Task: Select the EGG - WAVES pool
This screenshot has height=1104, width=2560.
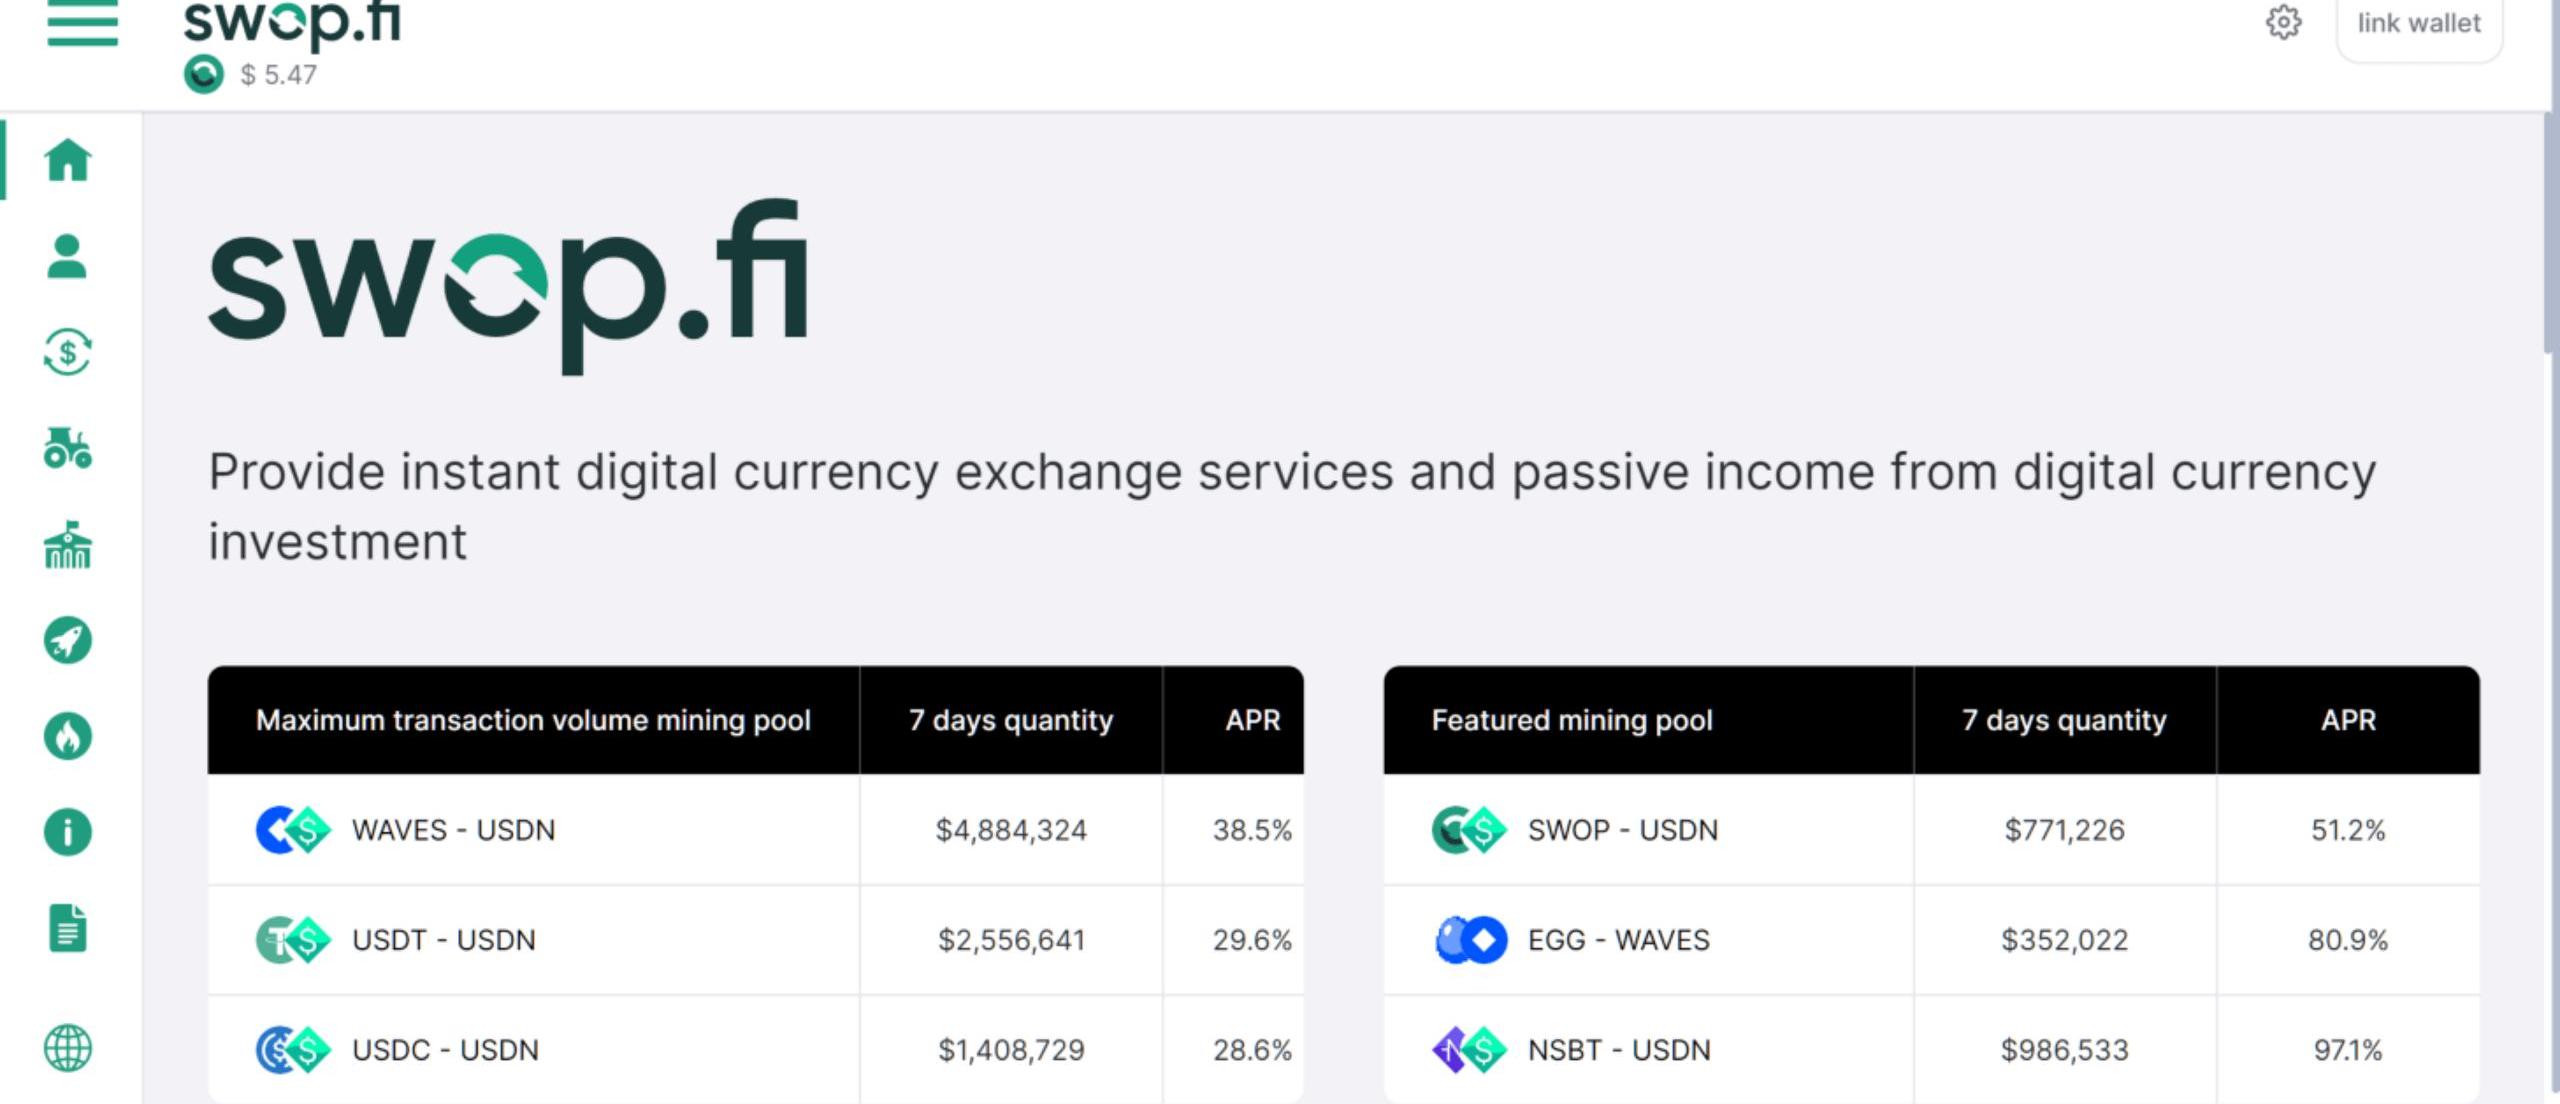Action: tap(1618, 940)
